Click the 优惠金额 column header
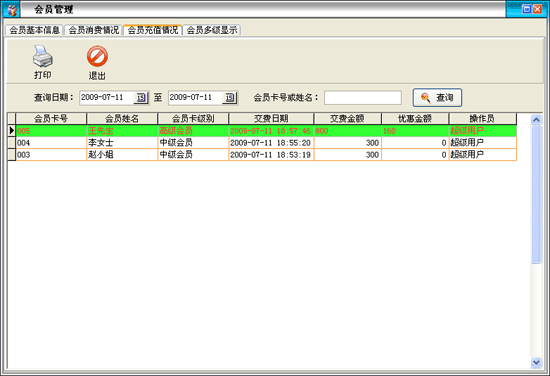Screen dimensions: 550x376 [x=415, y=119]
